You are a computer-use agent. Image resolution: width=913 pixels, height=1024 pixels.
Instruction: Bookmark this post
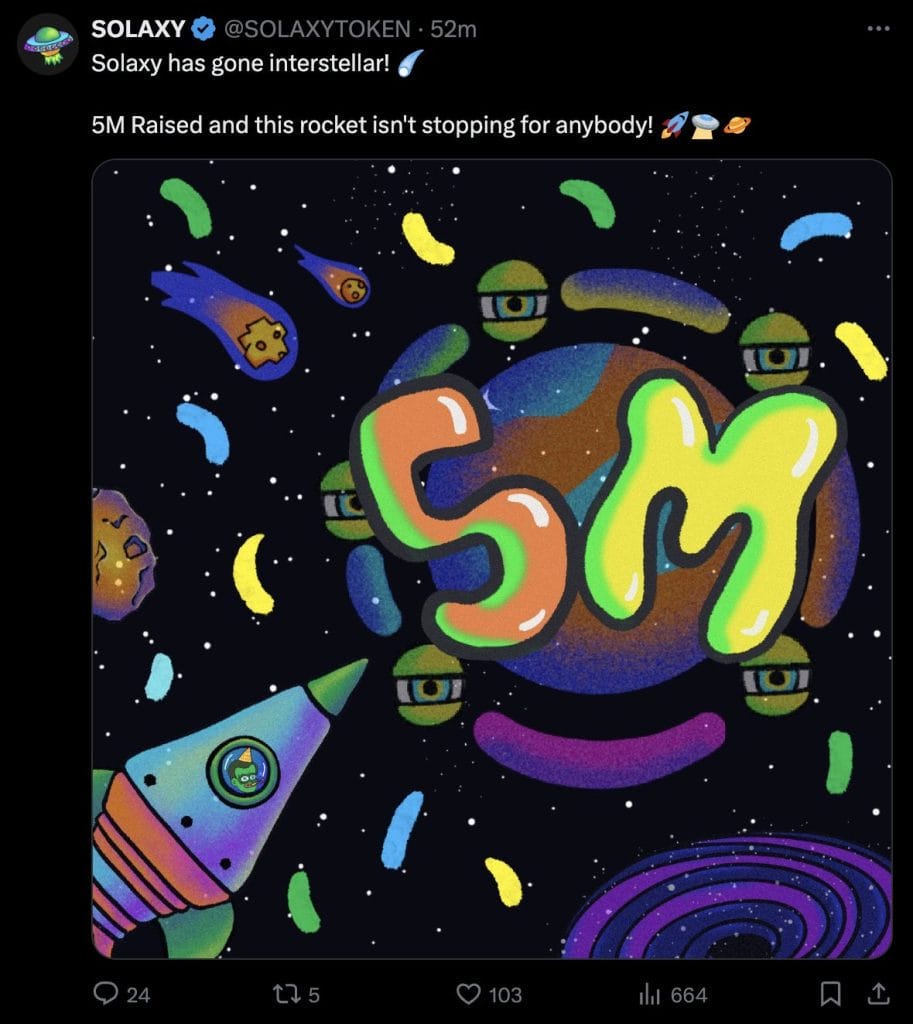click(x=830, y=994)
